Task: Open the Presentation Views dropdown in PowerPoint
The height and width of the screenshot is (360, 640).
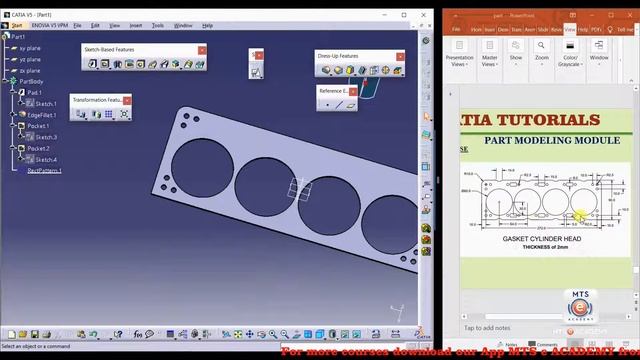Action: click(x=460, y=54)
